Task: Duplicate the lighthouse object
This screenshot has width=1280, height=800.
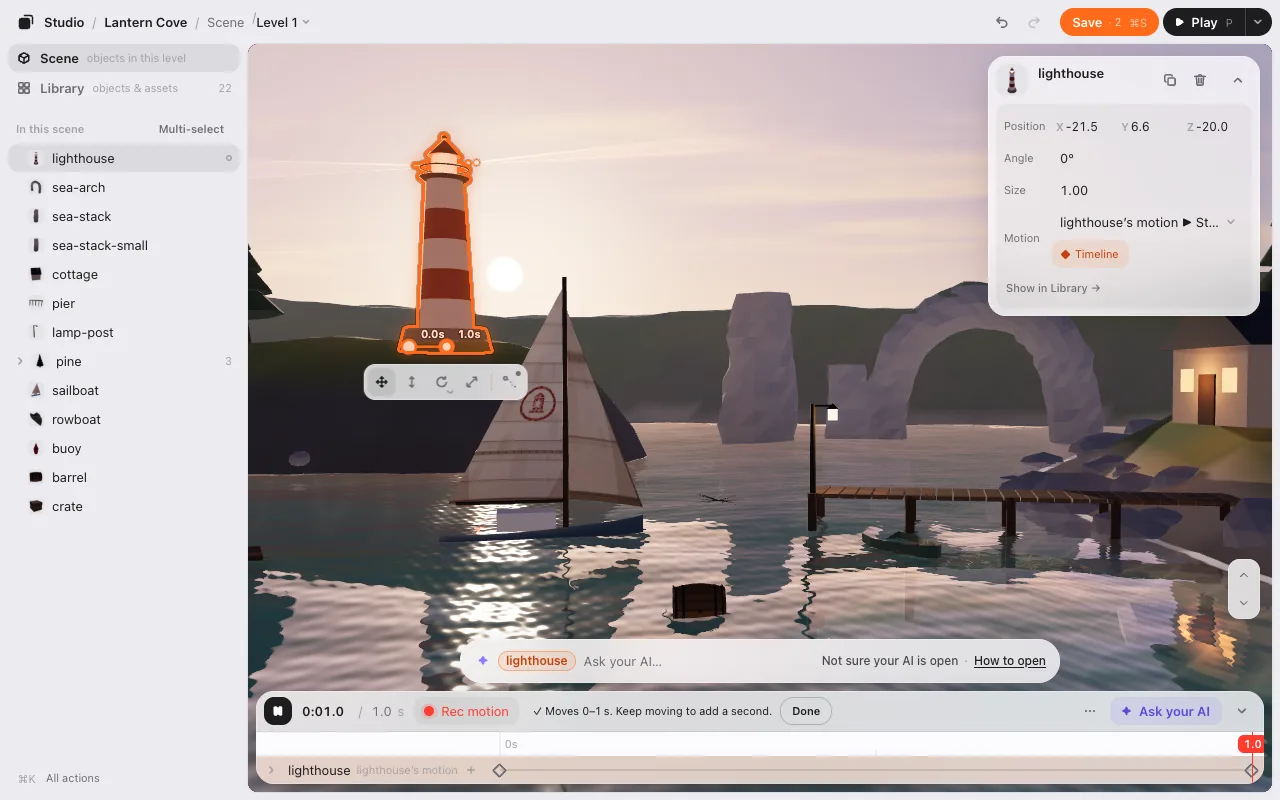Action: [1170, 80]
